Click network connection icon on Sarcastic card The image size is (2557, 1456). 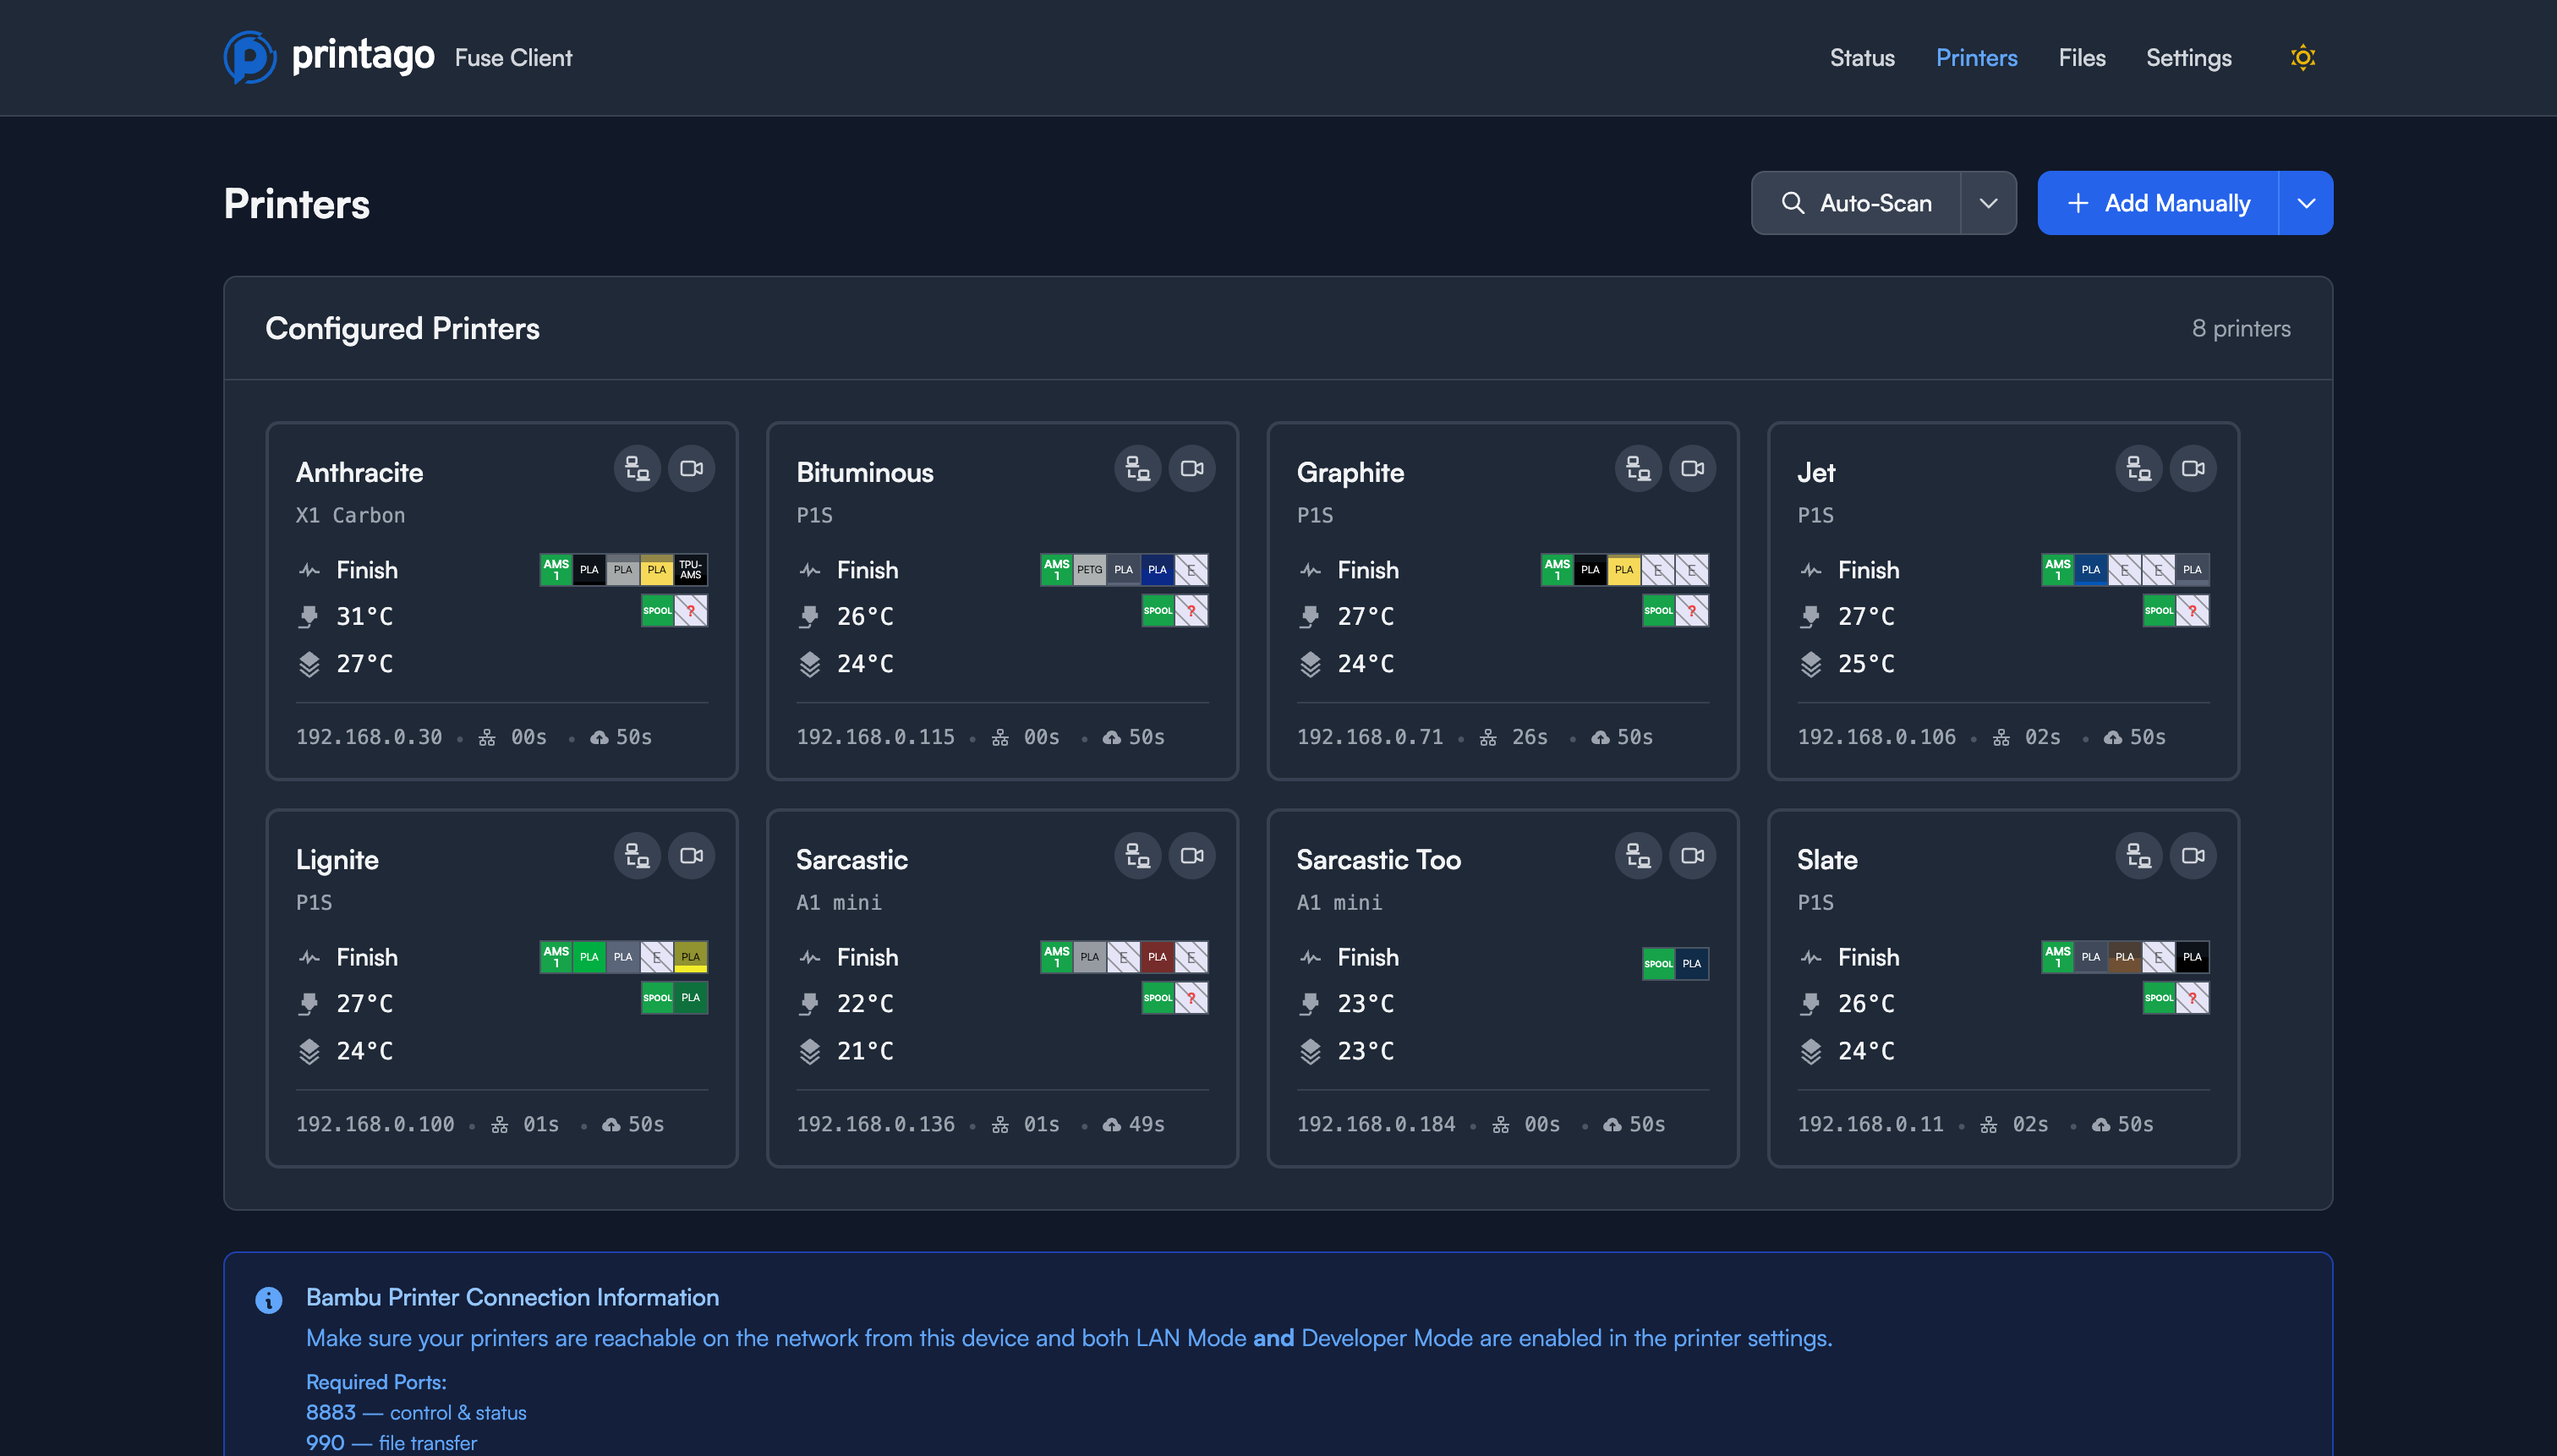pos(1137,856)
